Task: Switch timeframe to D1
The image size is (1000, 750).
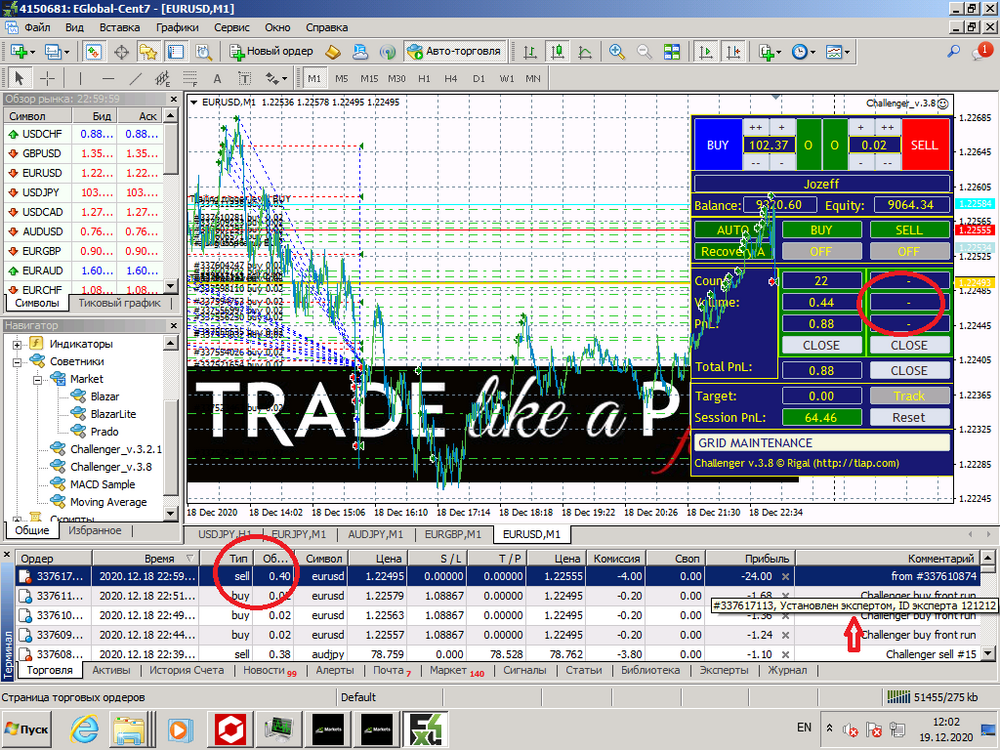Action: pos(479,78)
